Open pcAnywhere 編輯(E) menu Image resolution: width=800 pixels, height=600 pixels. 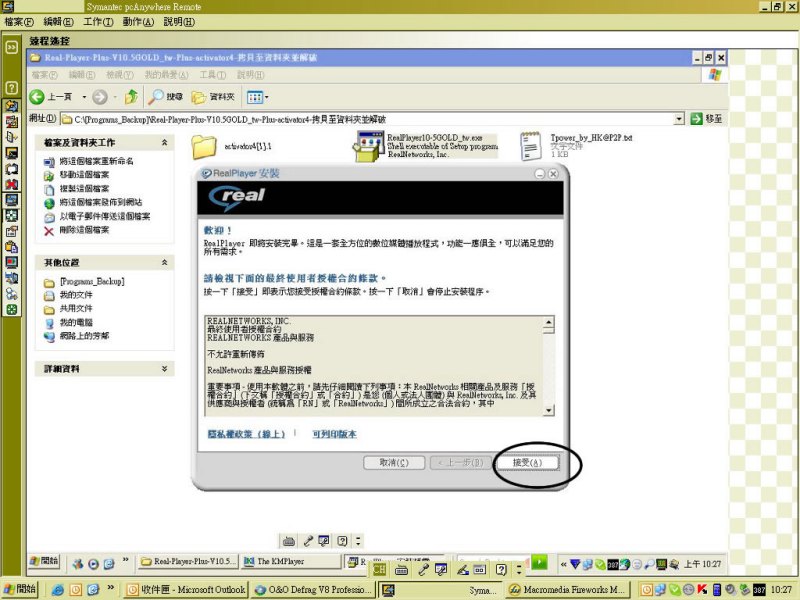pyautogui.click(x=58, y=22)
